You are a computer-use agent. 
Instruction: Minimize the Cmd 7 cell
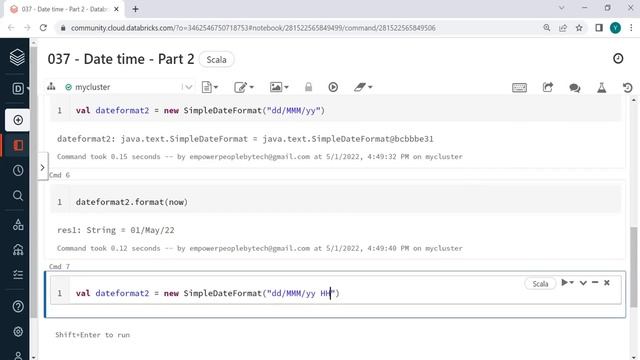coord(595,282)
